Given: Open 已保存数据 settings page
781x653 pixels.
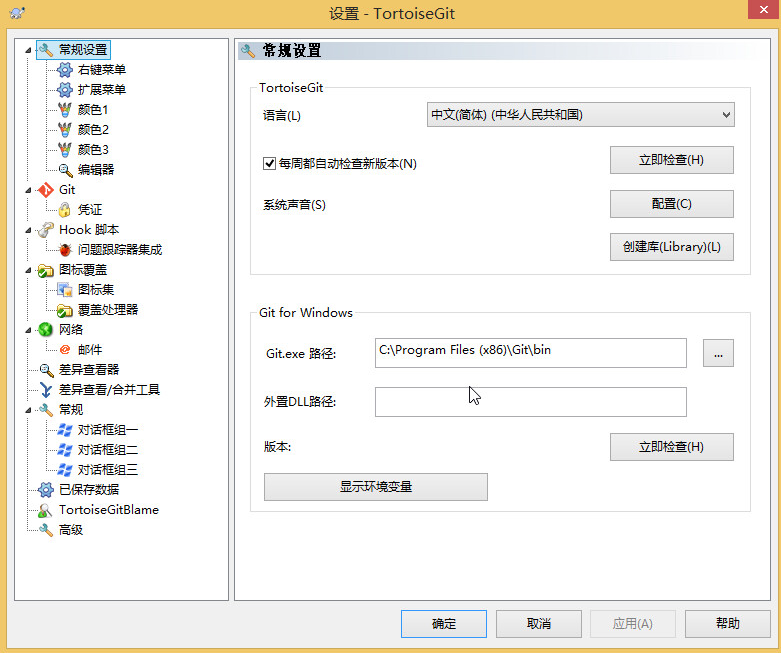Looking at the screenshot, I should click(x=89, y=490).
